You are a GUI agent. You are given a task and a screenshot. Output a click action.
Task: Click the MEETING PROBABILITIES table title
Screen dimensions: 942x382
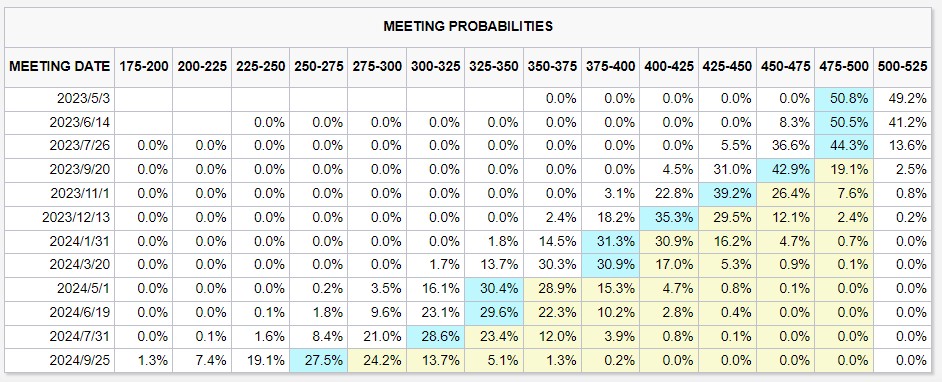(468, 26)
